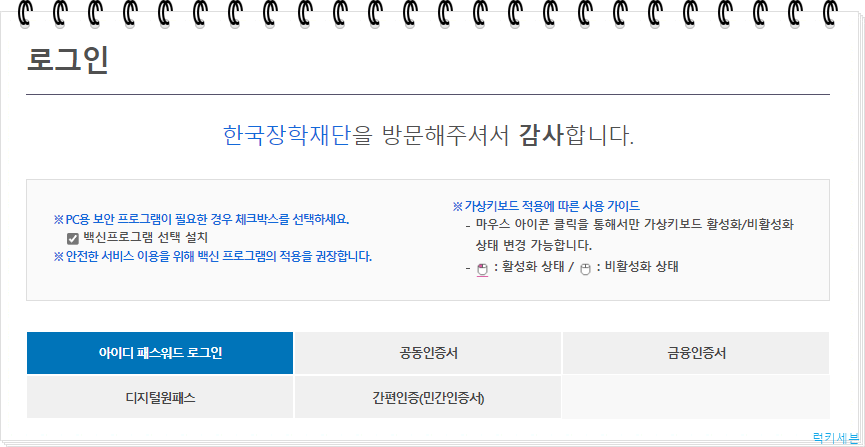Toggle the 백신프로그램 선택 설치 checkbox
This screenshot has width=865, height=447.
click(72, 239)
